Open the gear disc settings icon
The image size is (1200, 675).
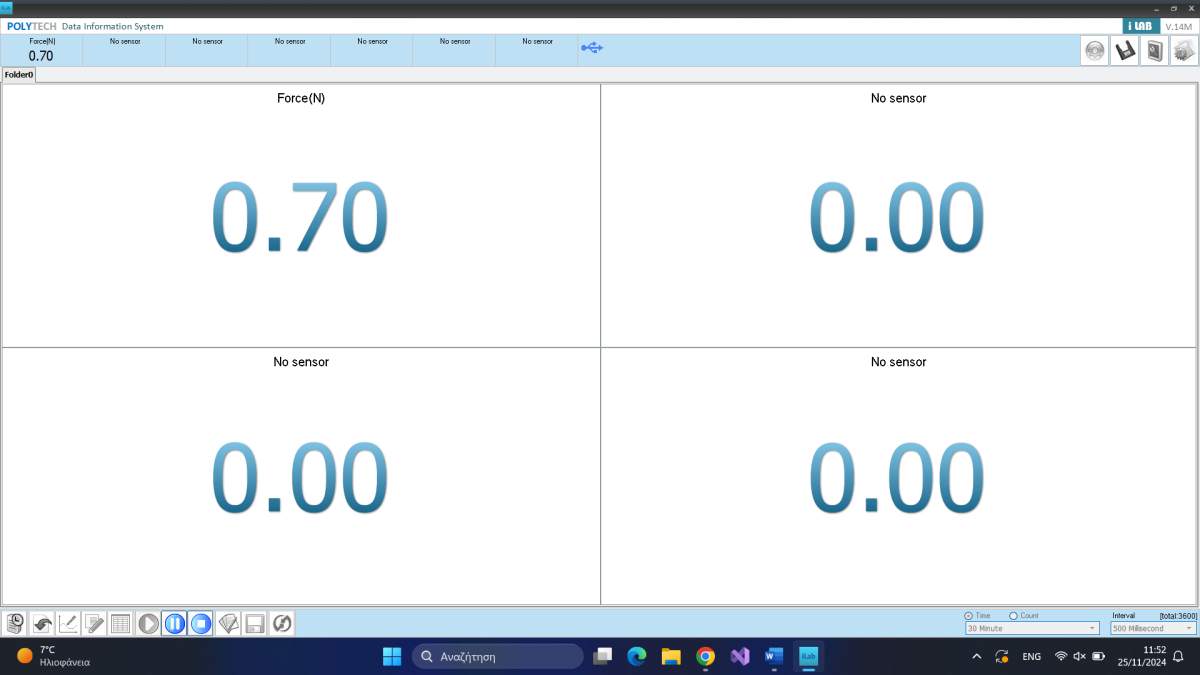(1095, 51)
